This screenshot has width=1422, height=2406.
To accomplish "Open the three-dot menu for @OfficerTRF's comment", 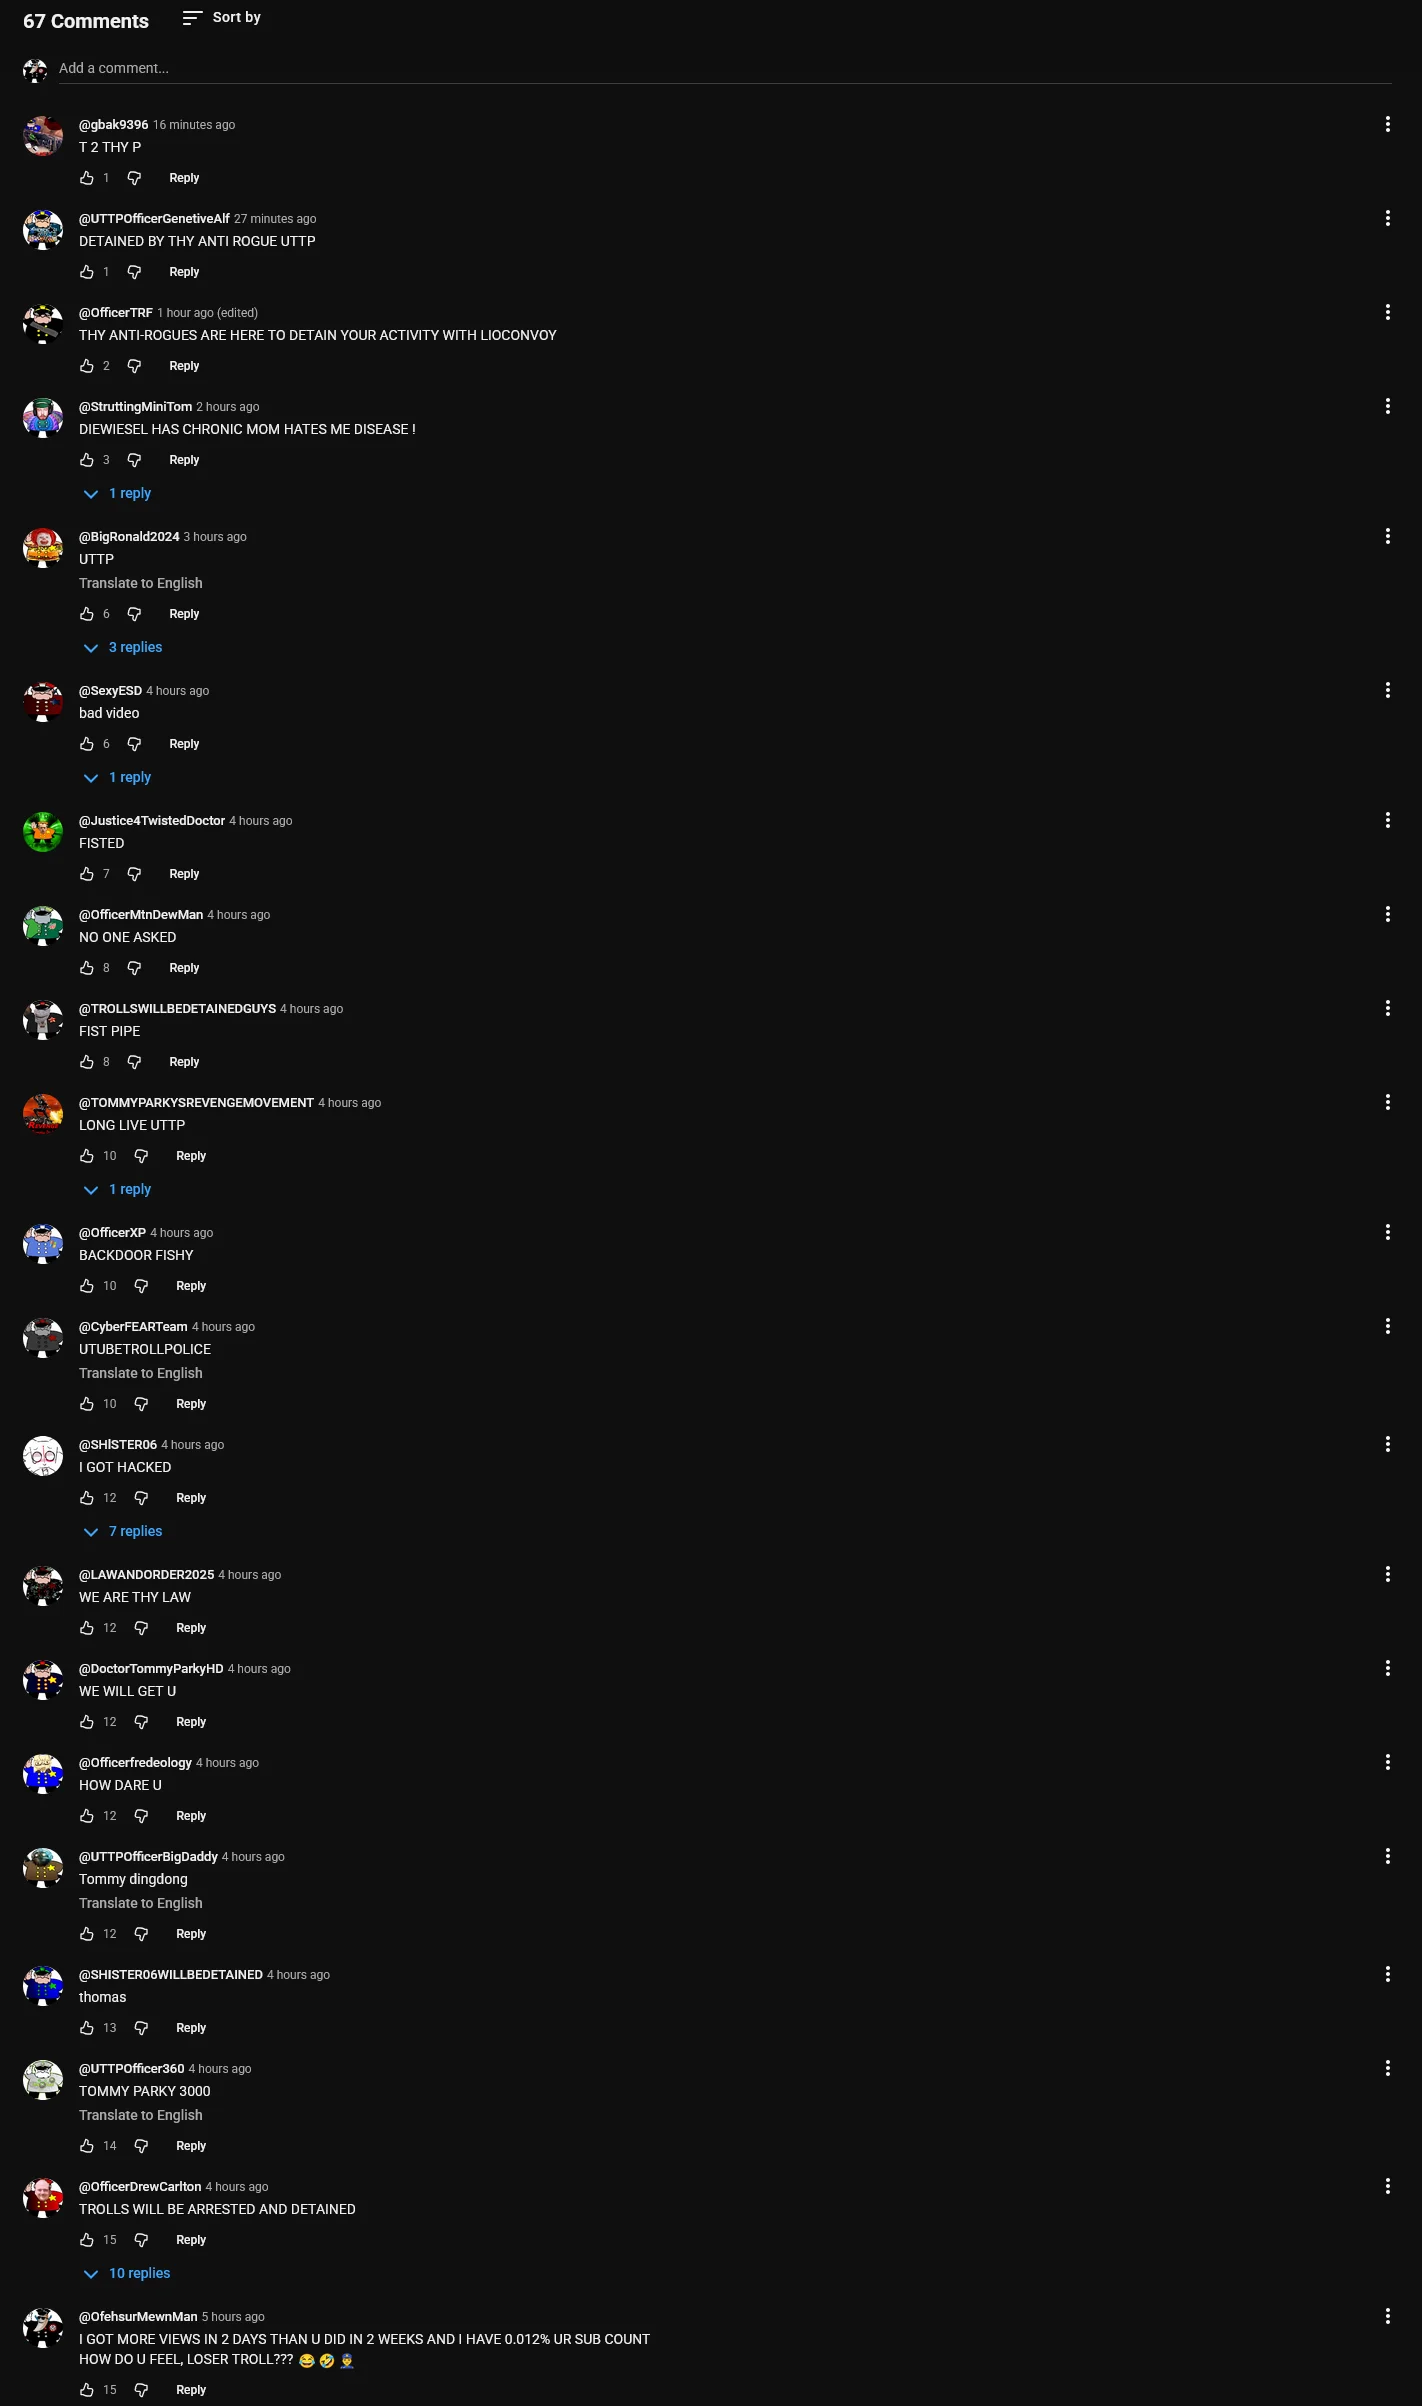I will coord(1387,312).
